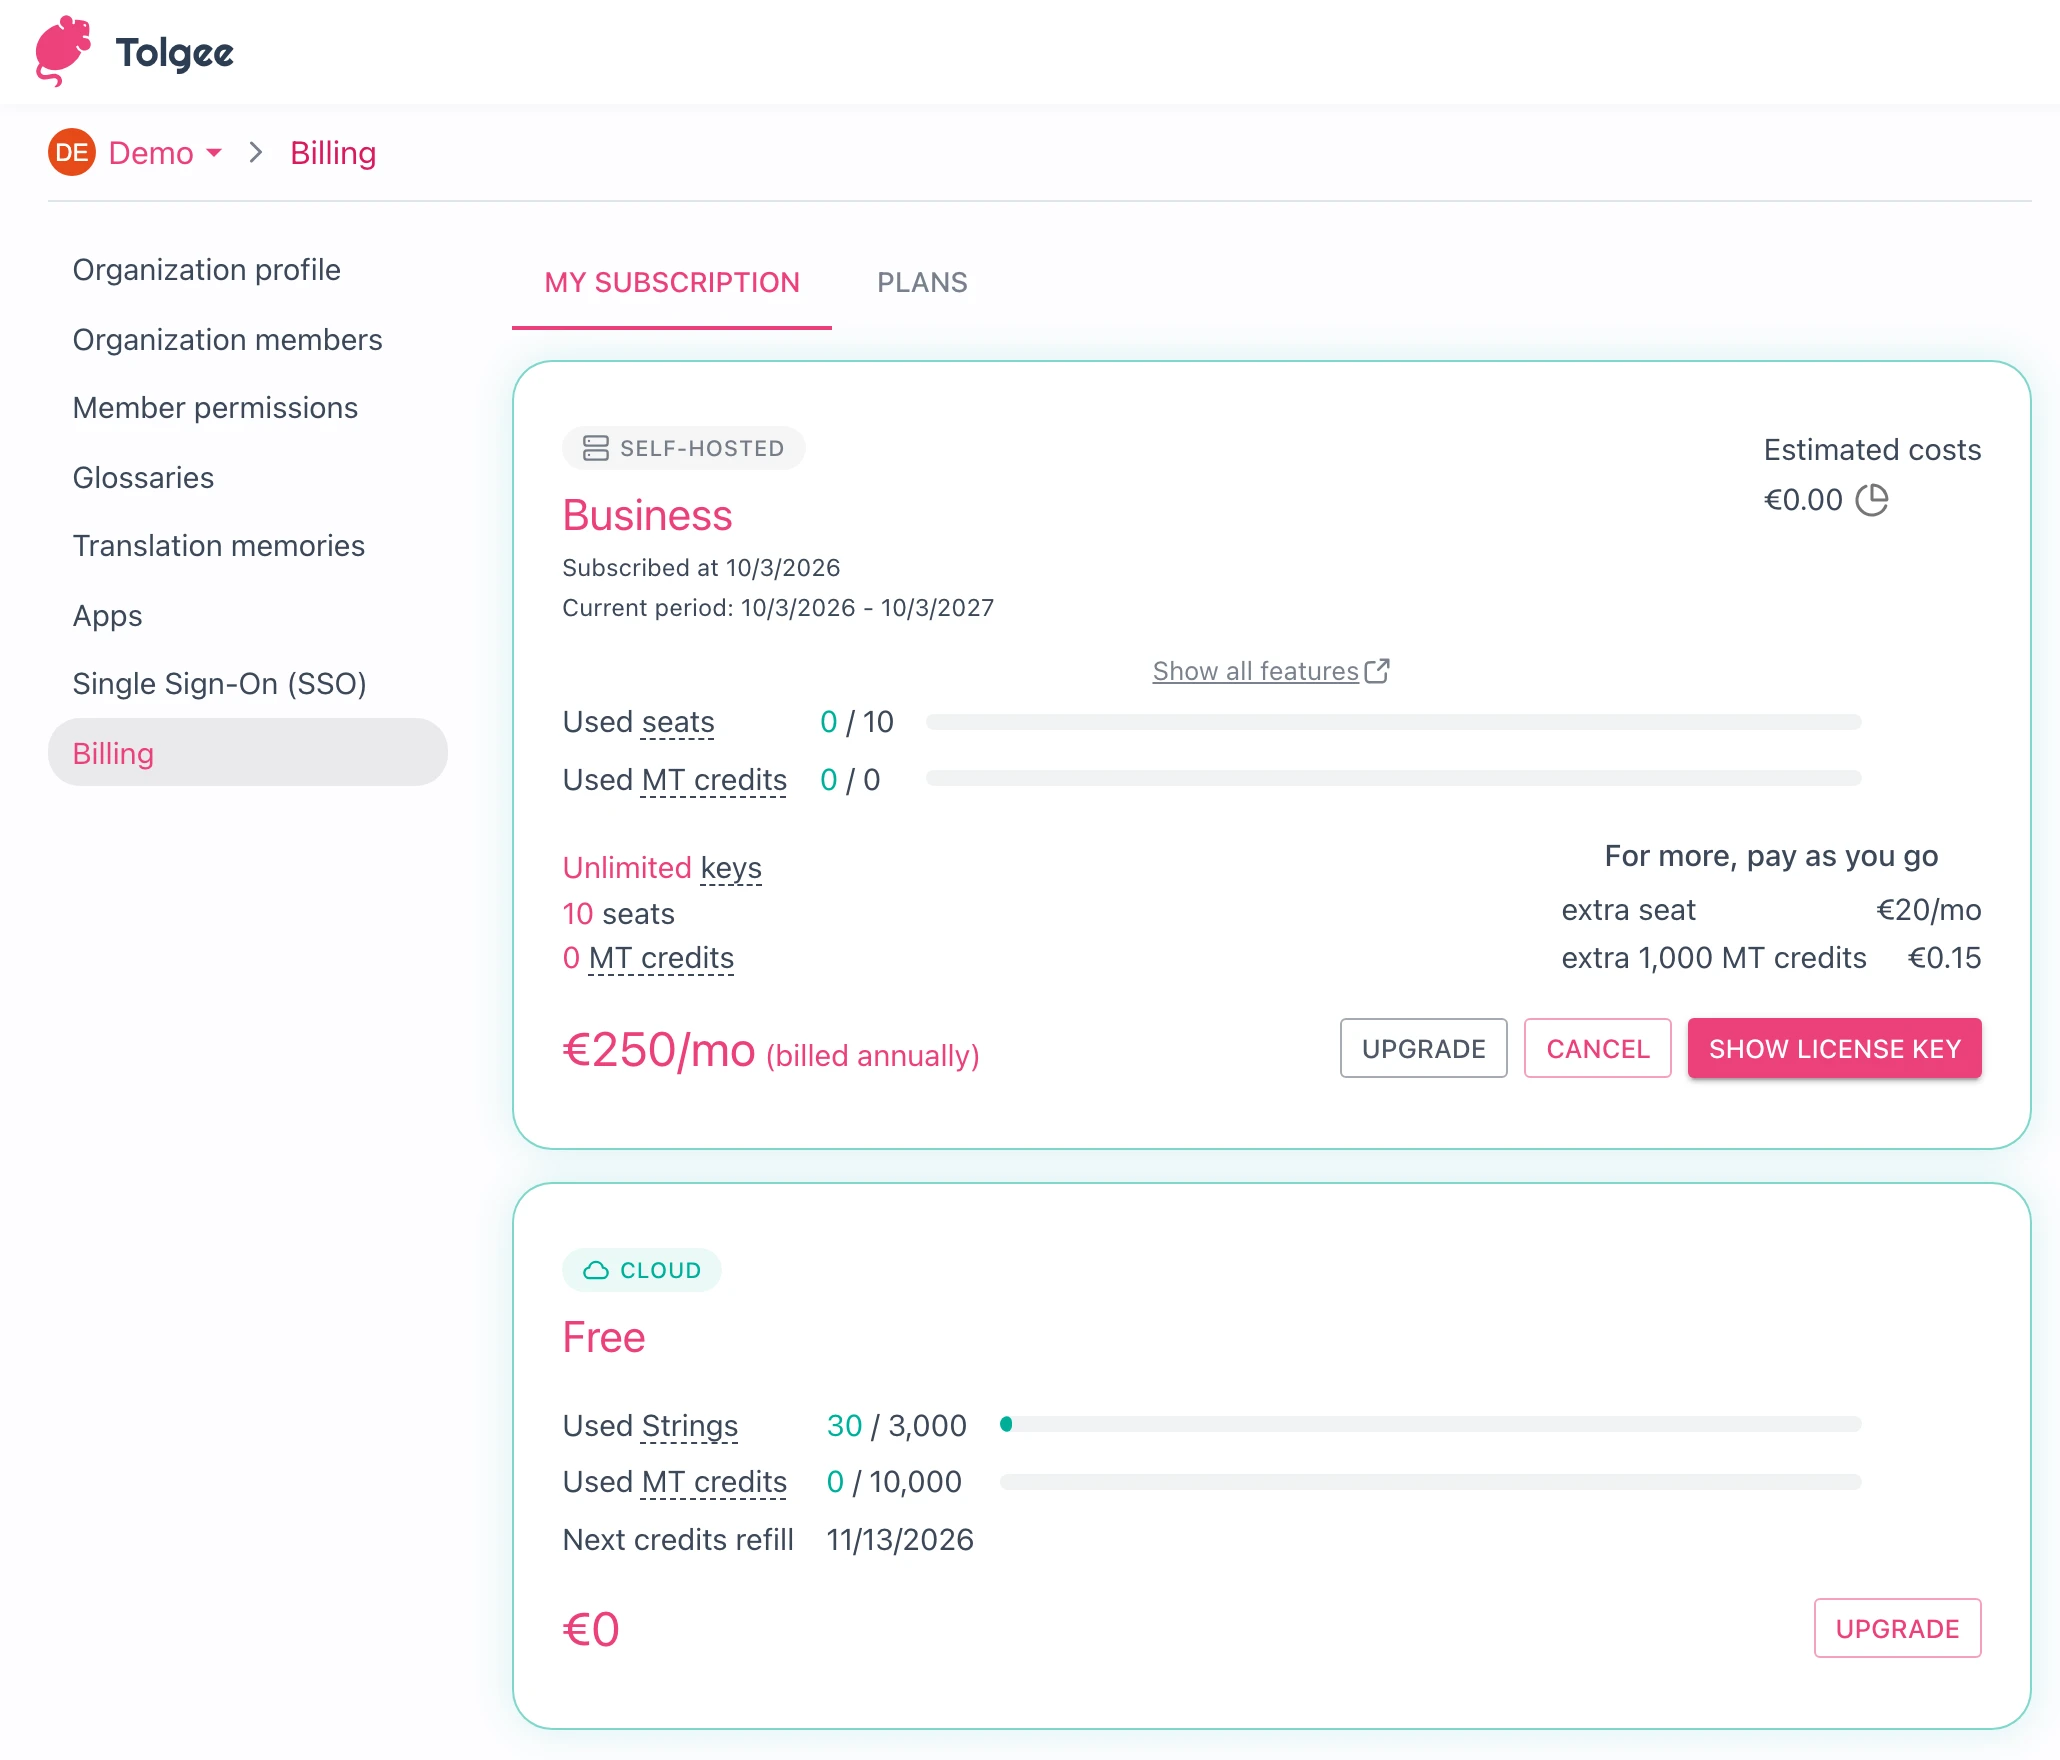
Task: Click the €0.00 estimated costs value
Action: (1803, 500)
